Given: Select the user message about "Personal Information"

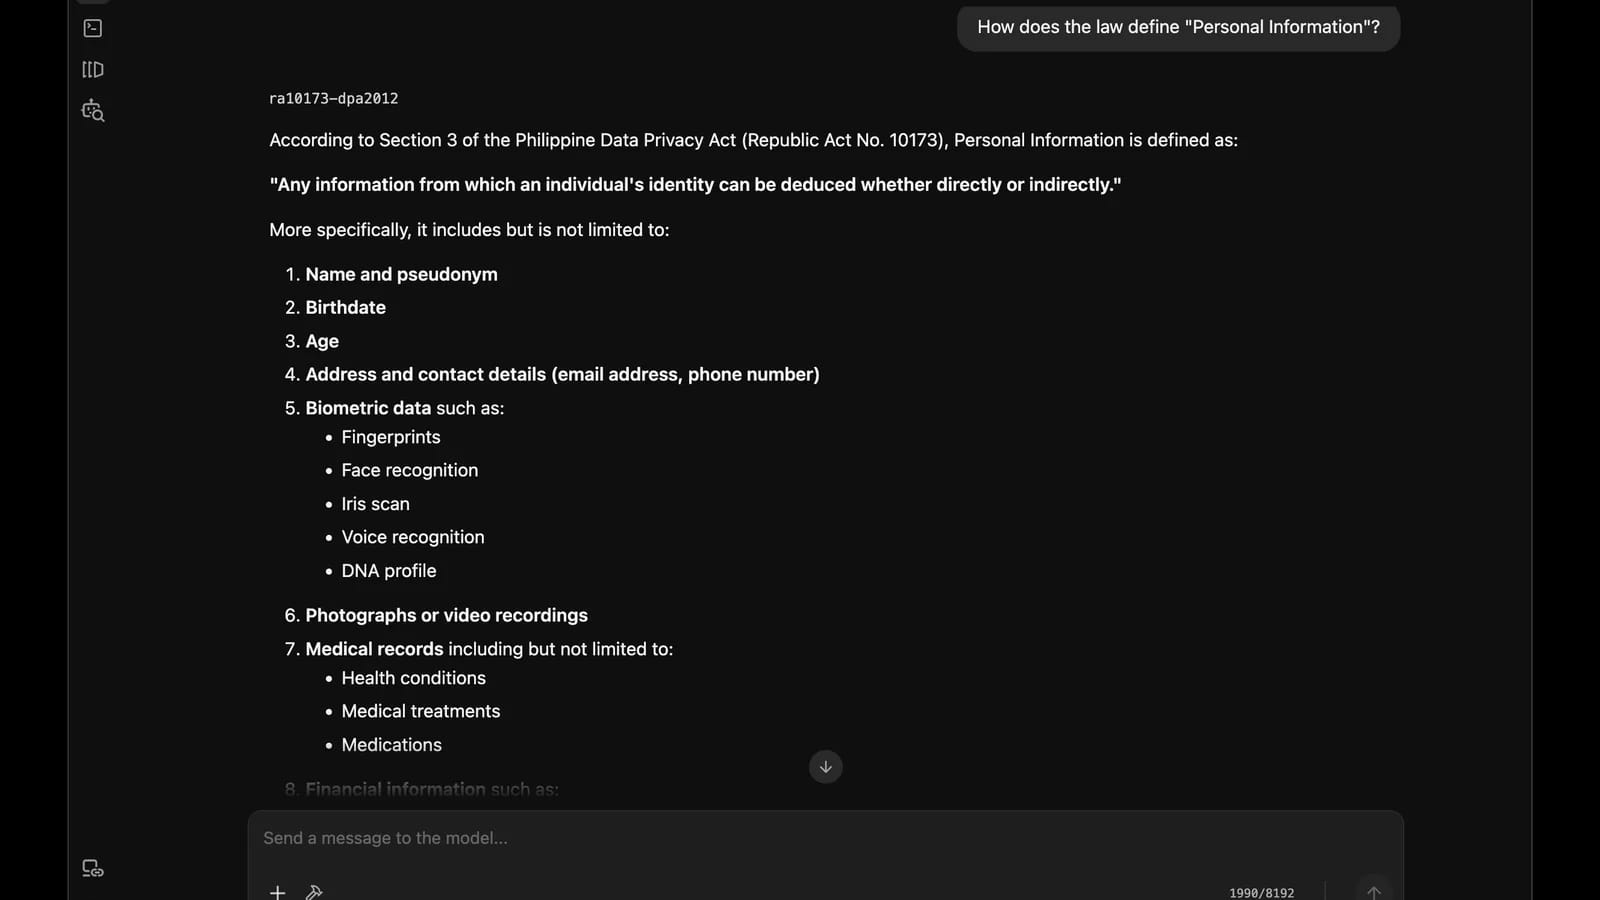Looking at the screenshot, I should pos(1178,27).
